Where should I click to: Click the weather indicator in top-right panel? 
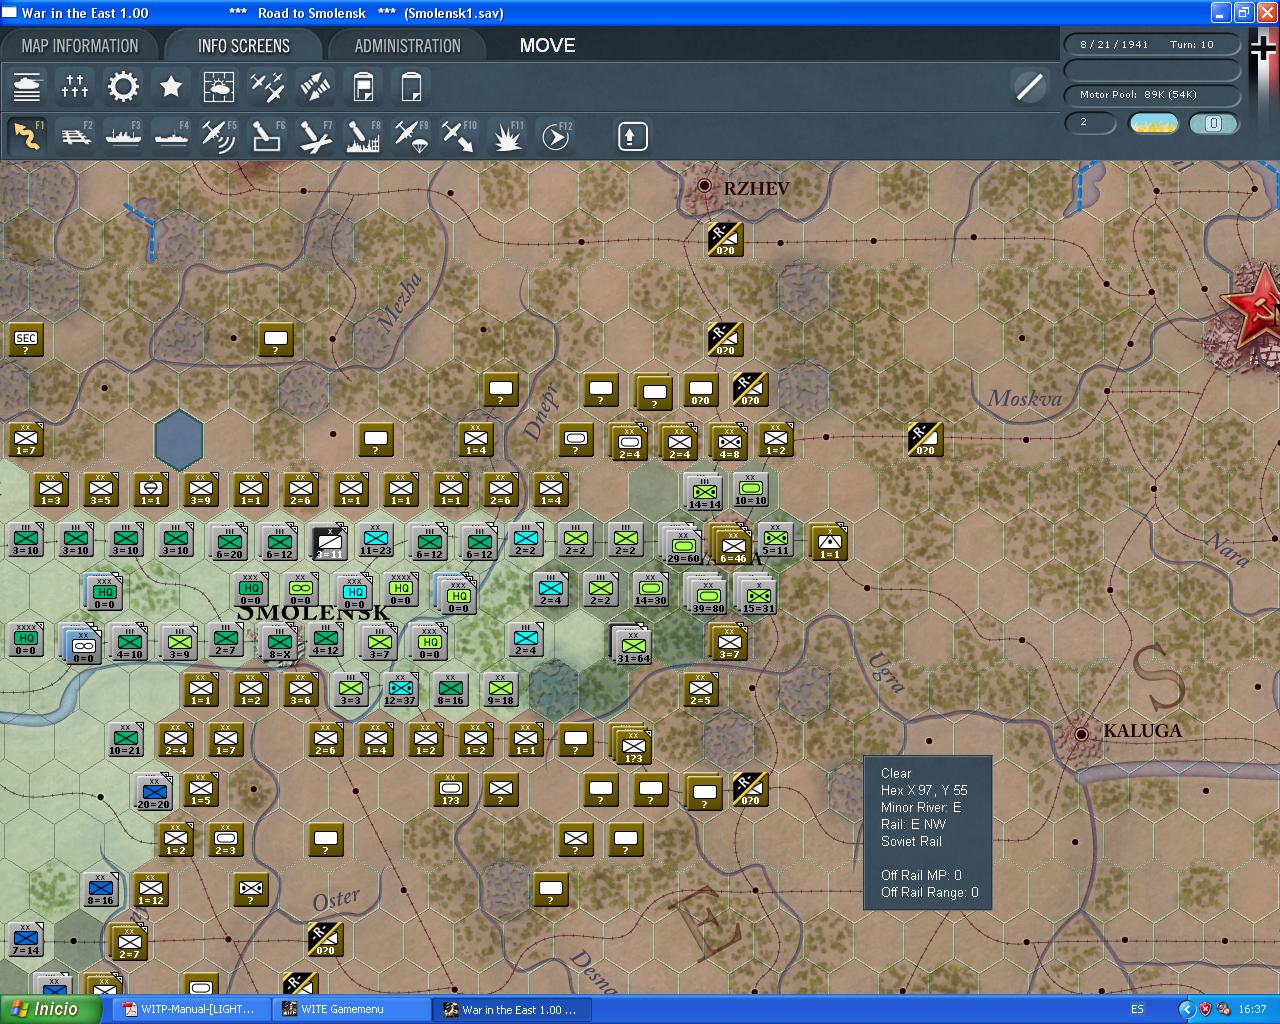pyautogui.click(x=1154, y=123)
